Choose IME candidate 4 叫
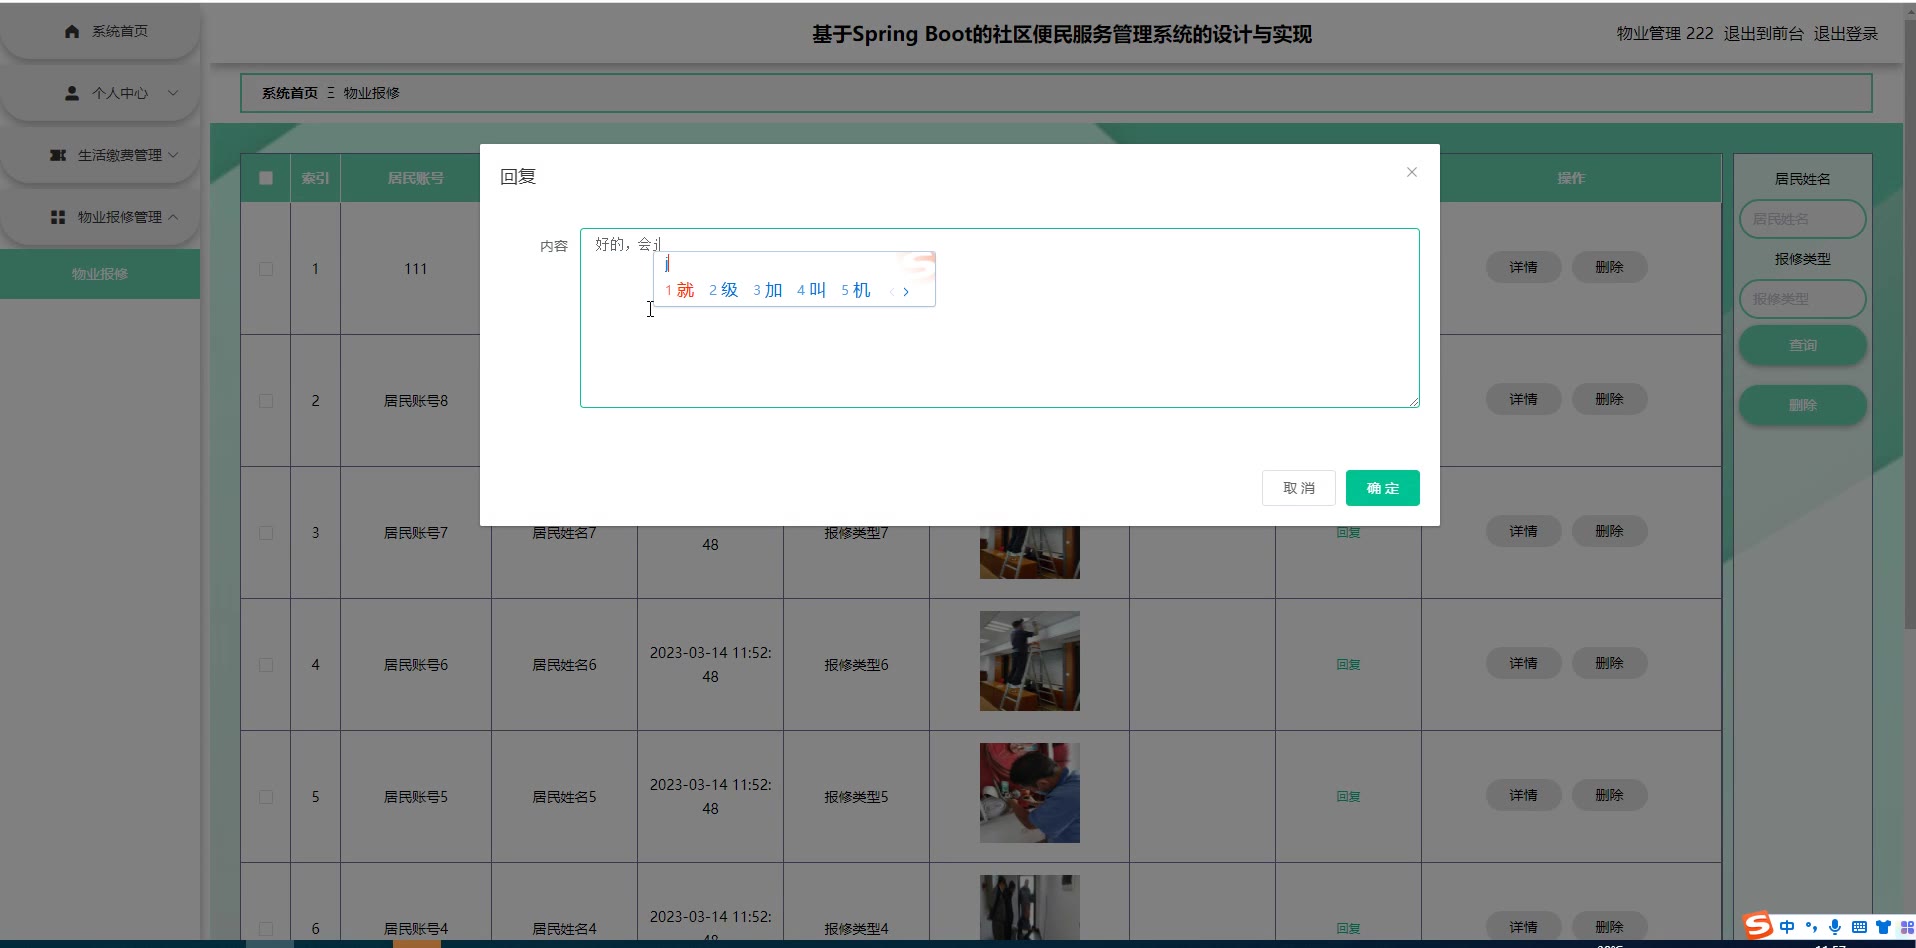This screenshot has width=1916, height=948. pyautogui.click(x=811, y=290)
